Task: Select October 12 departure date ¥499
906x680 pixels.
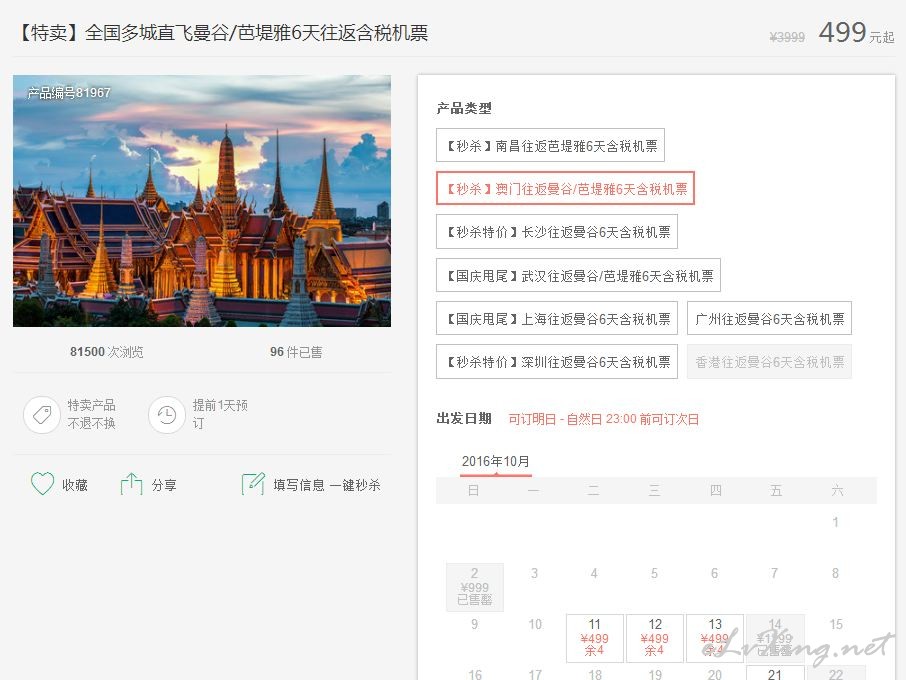Action: (x=655, y=638)
